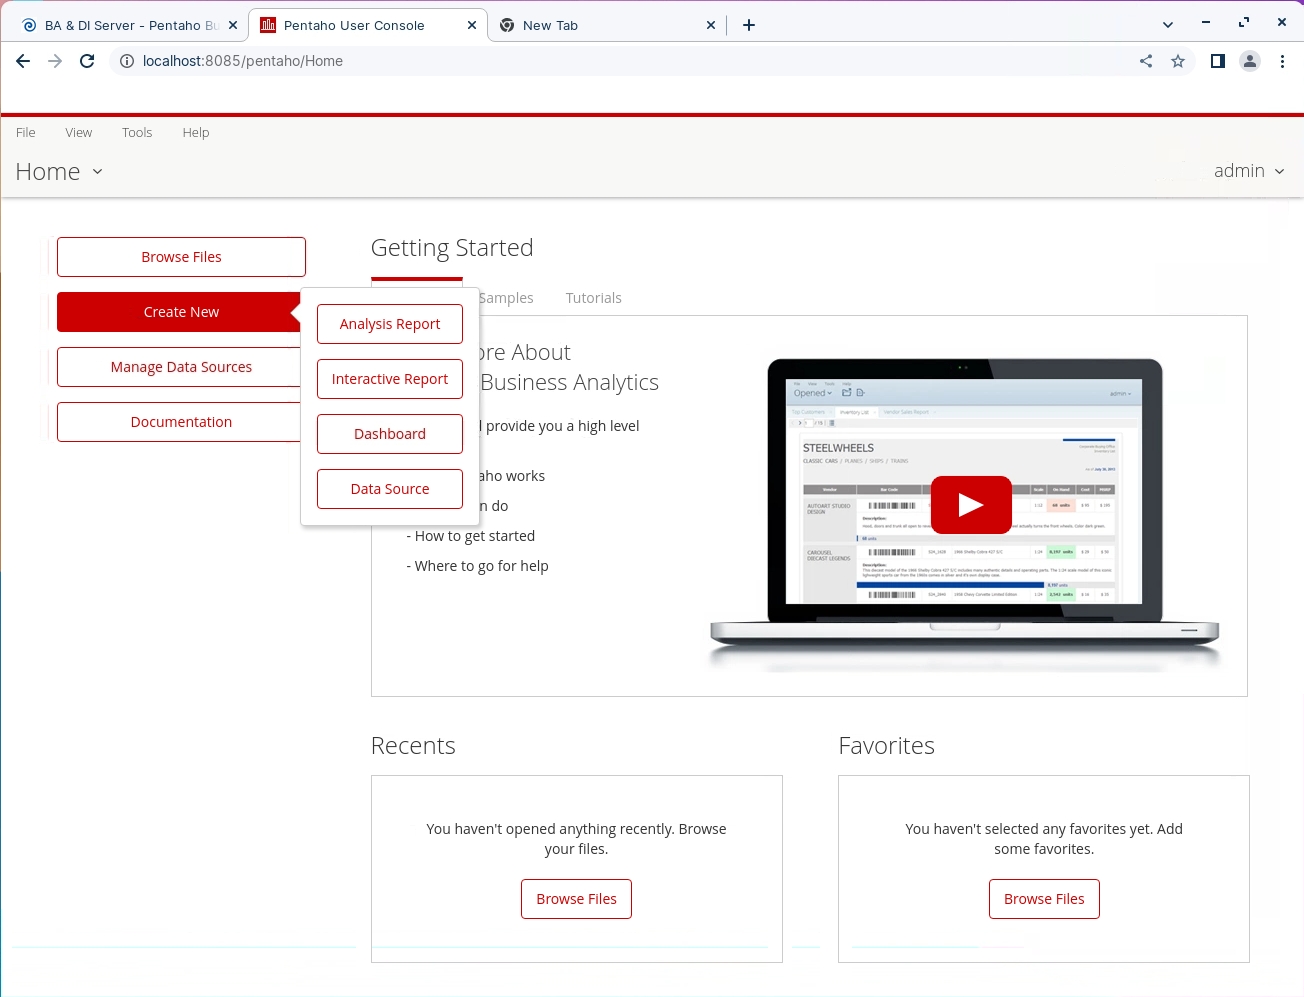
Task: Select Dashboard in the Create New popup
Action: coord(390,434)
